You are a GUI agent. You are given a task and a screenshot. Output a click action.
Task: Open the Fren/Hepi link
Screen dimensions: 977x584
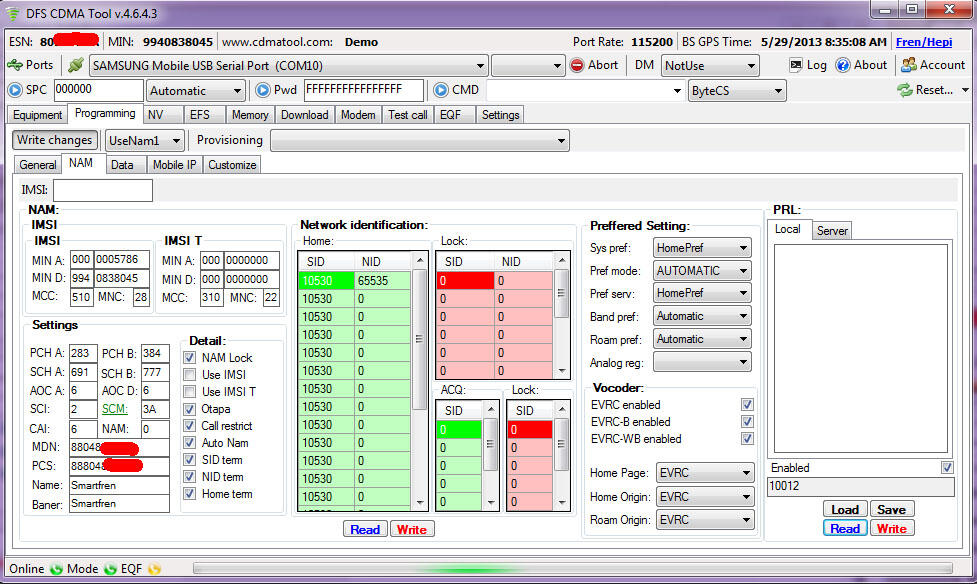click(924, 42)
